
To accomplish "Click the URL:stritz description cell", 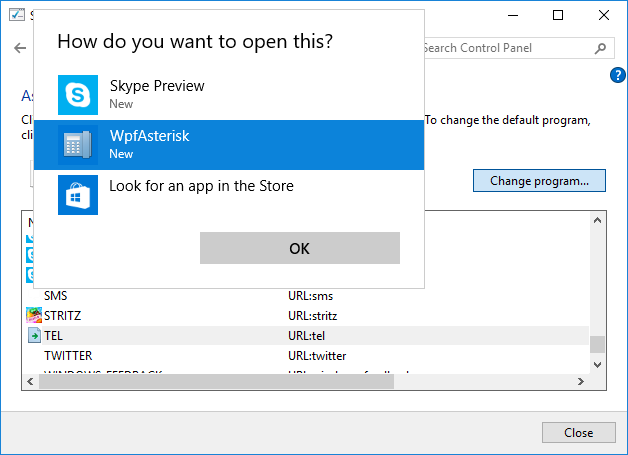I will point(312,316).
